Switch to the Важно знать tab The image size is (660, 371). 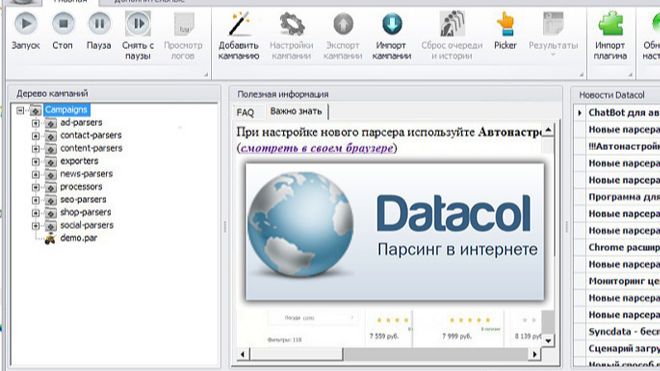coord(296,111)
